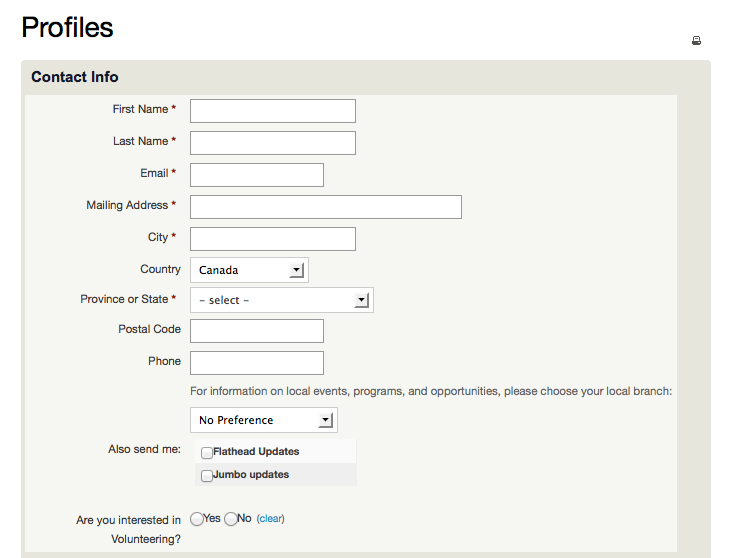Click the Contact Info section heading

click(75, 76)
